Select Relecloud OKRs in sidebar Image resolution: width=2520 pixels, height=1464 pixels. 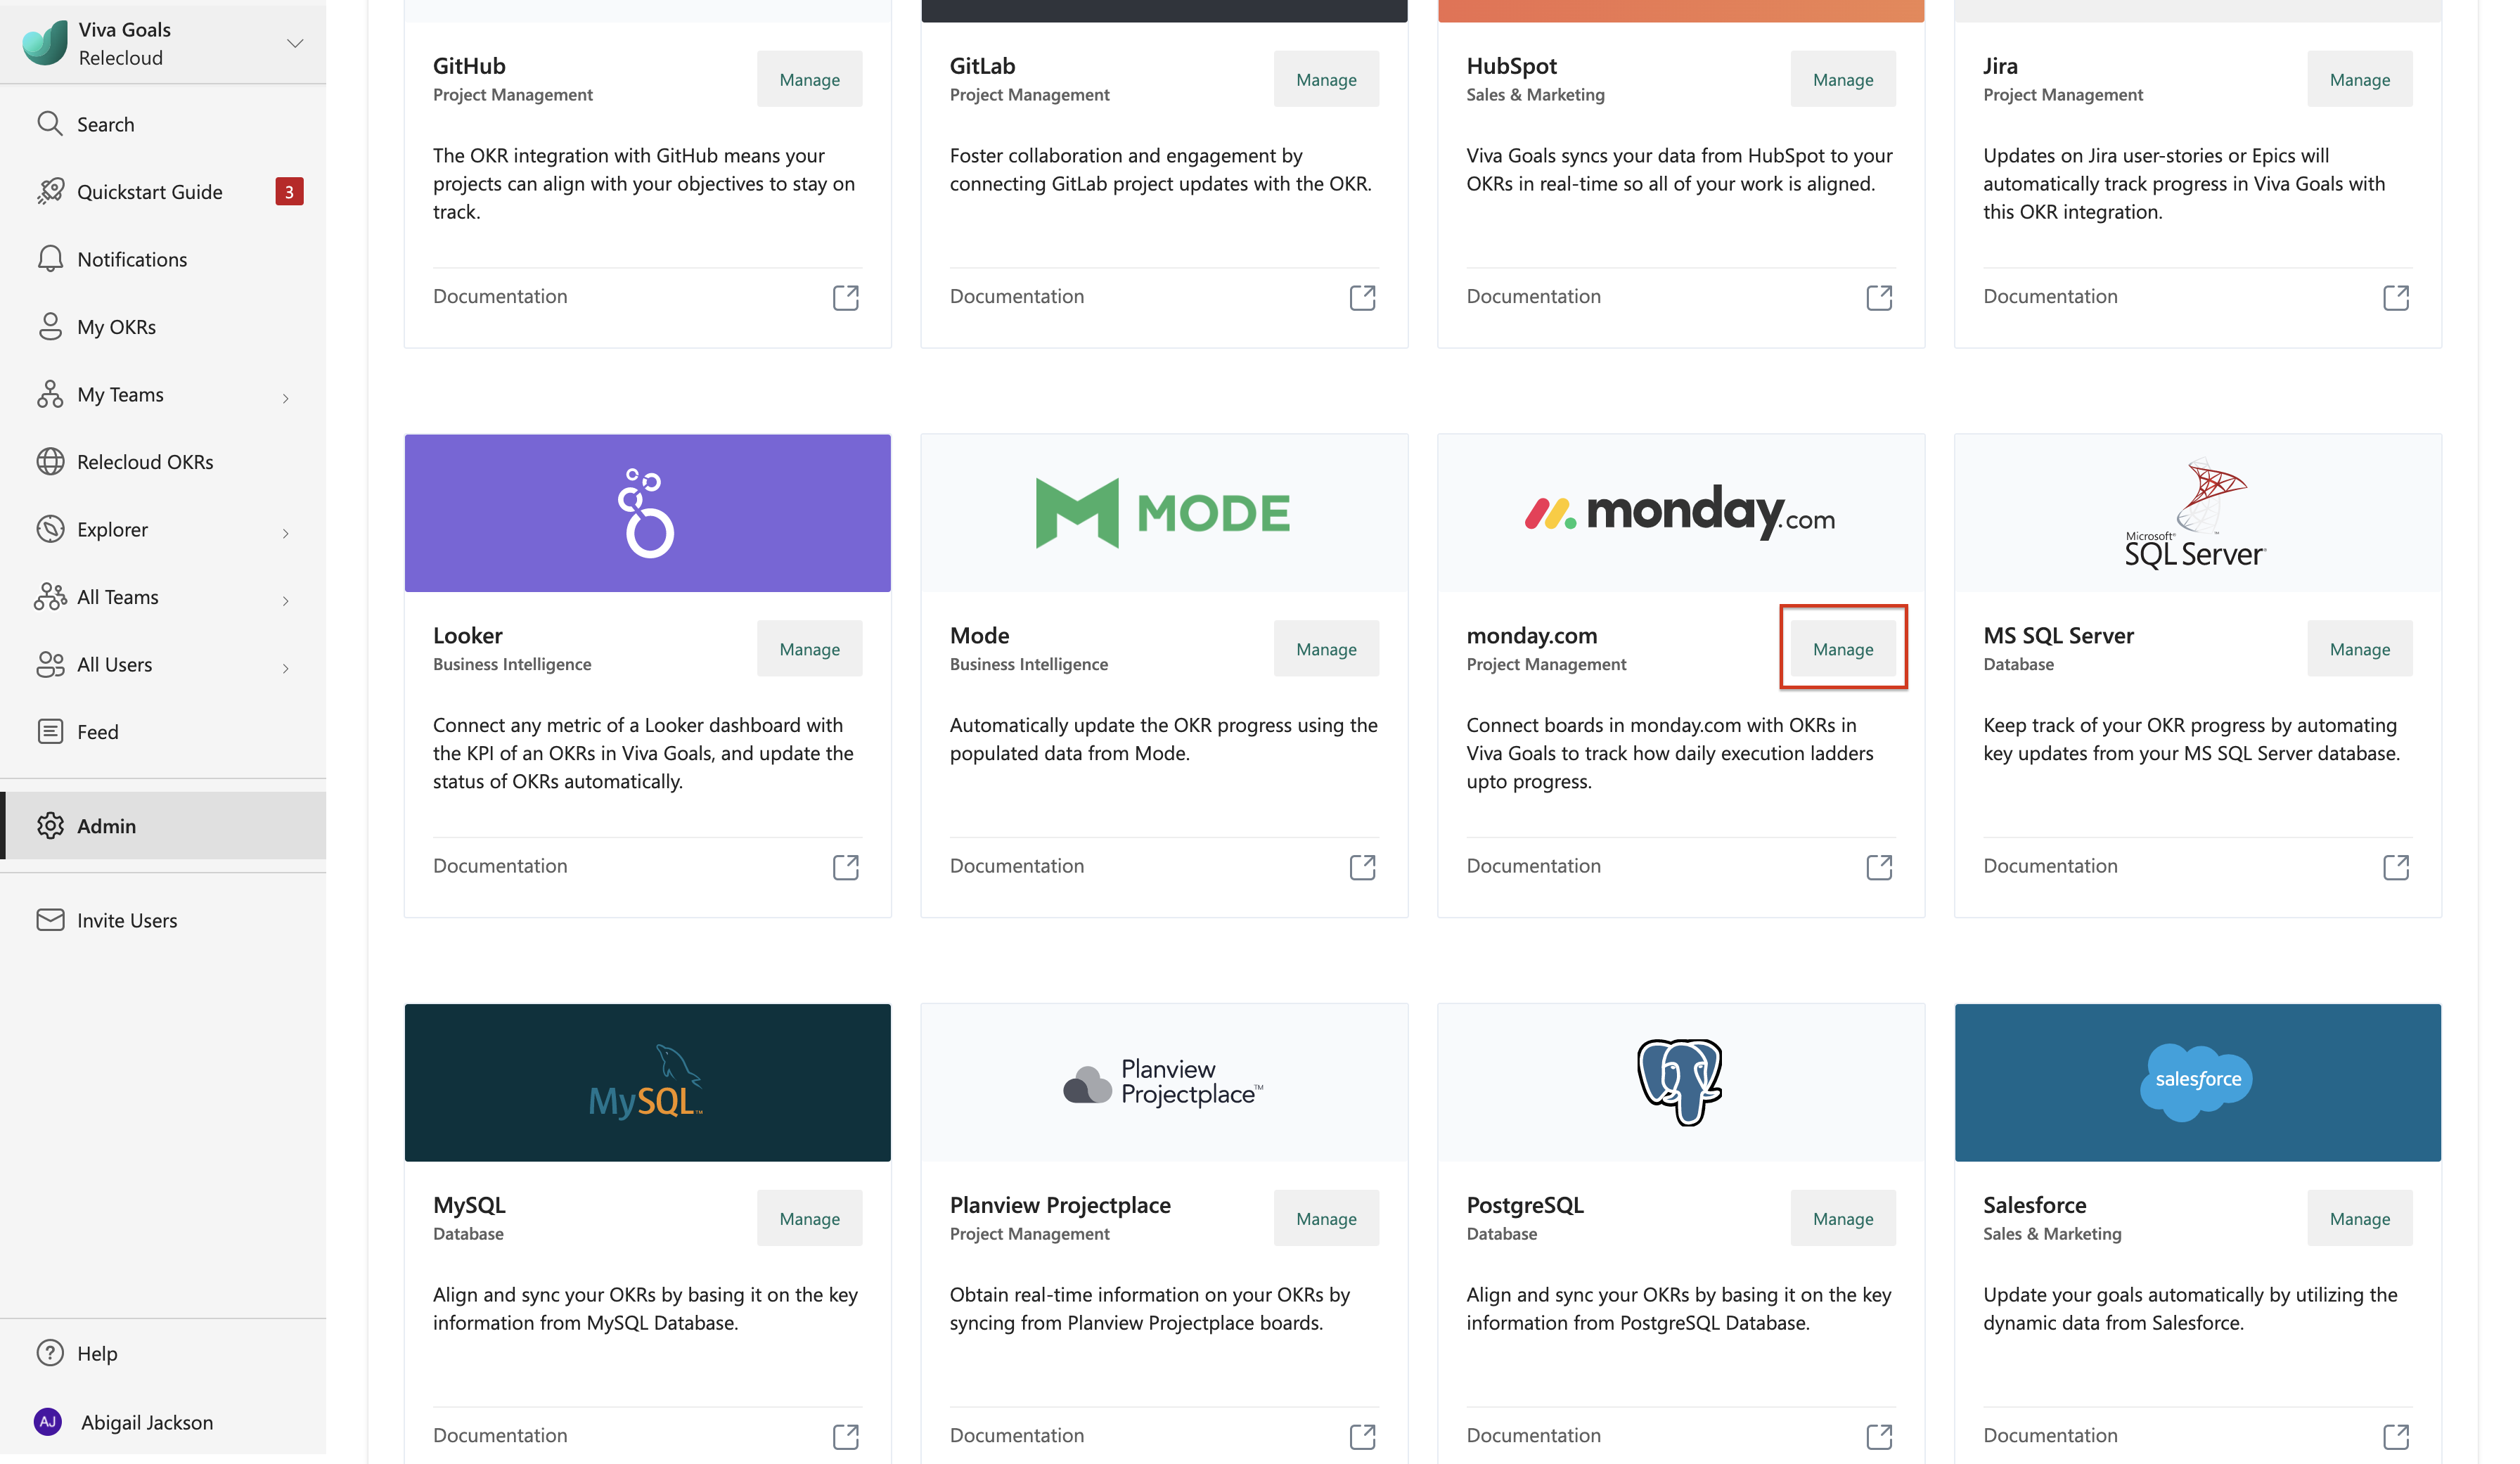pyautogui.click(x=145, y=462)
